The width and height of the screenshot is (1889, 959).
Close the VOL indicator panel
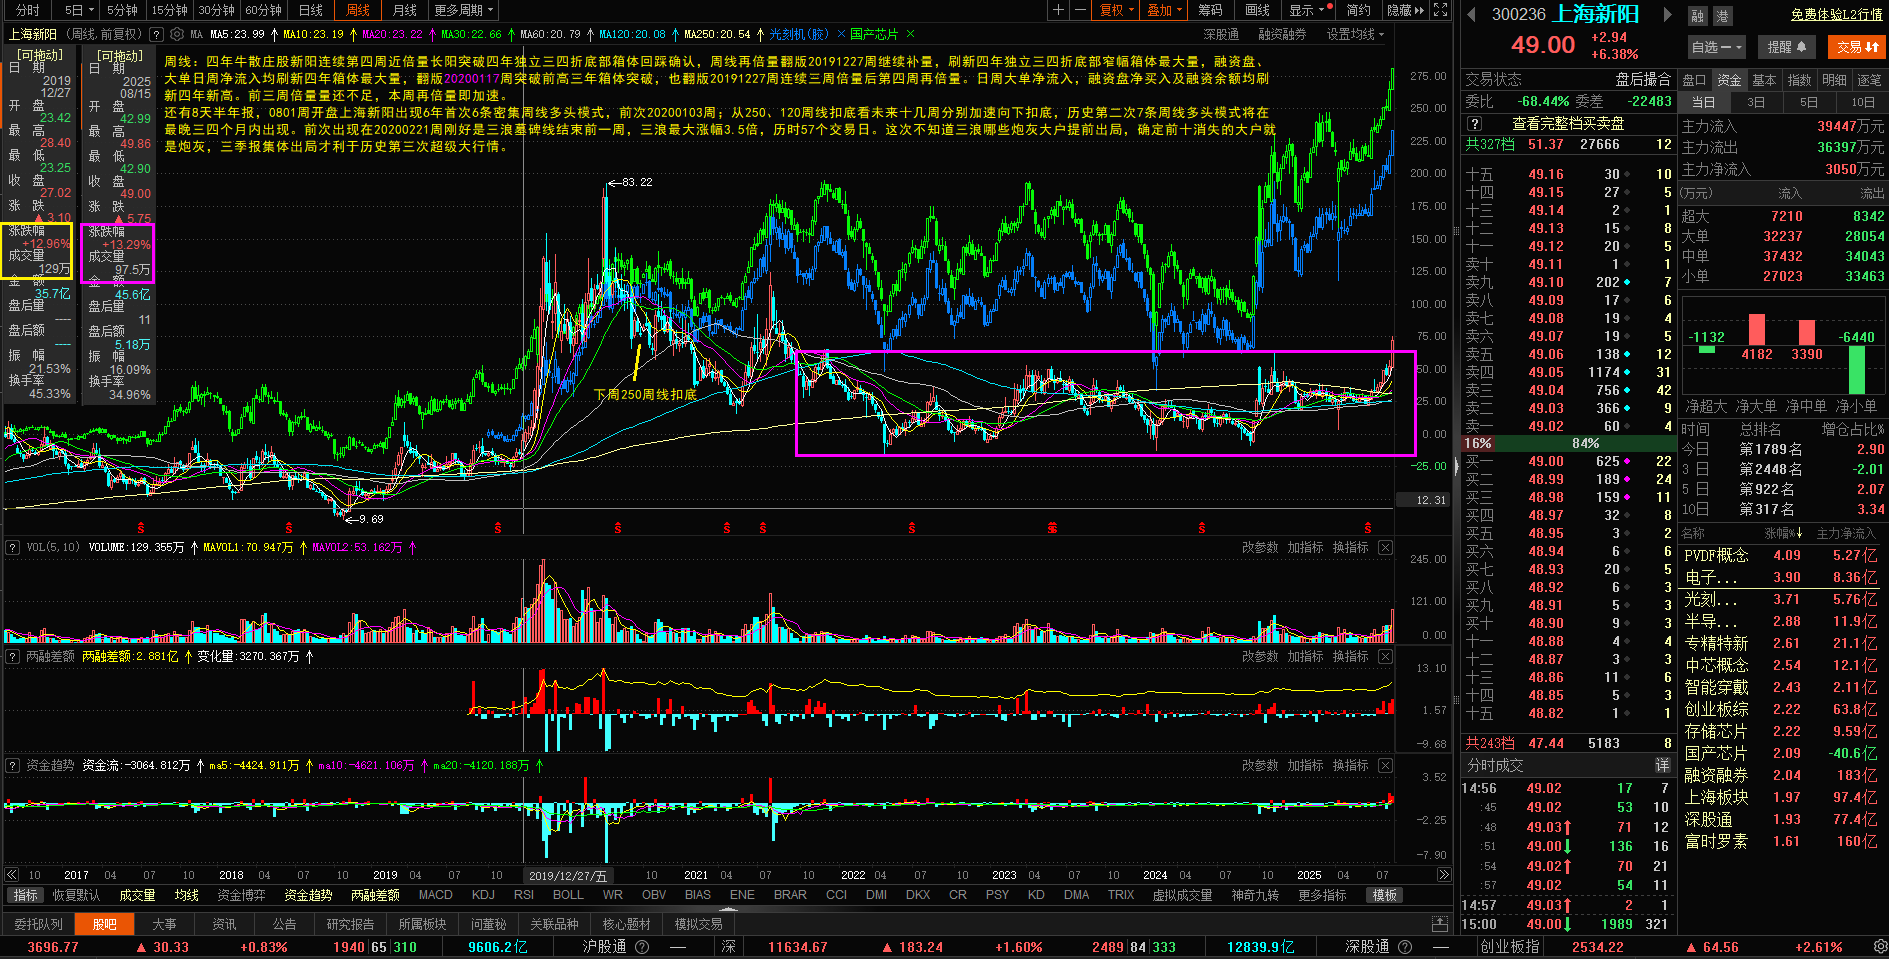coord(1385,547)
